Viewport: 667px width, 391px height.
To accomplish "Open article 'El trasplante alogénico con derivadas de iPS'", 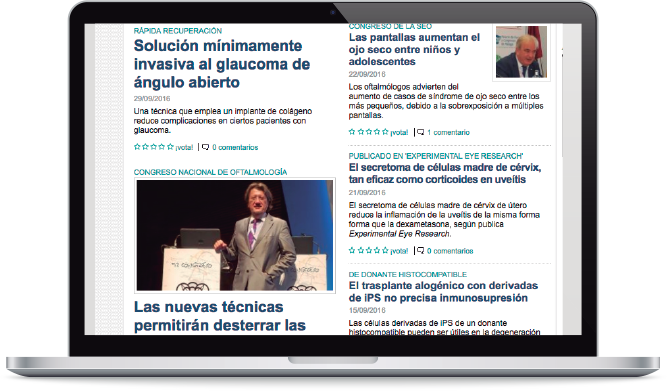I will [x=443, y=291].
